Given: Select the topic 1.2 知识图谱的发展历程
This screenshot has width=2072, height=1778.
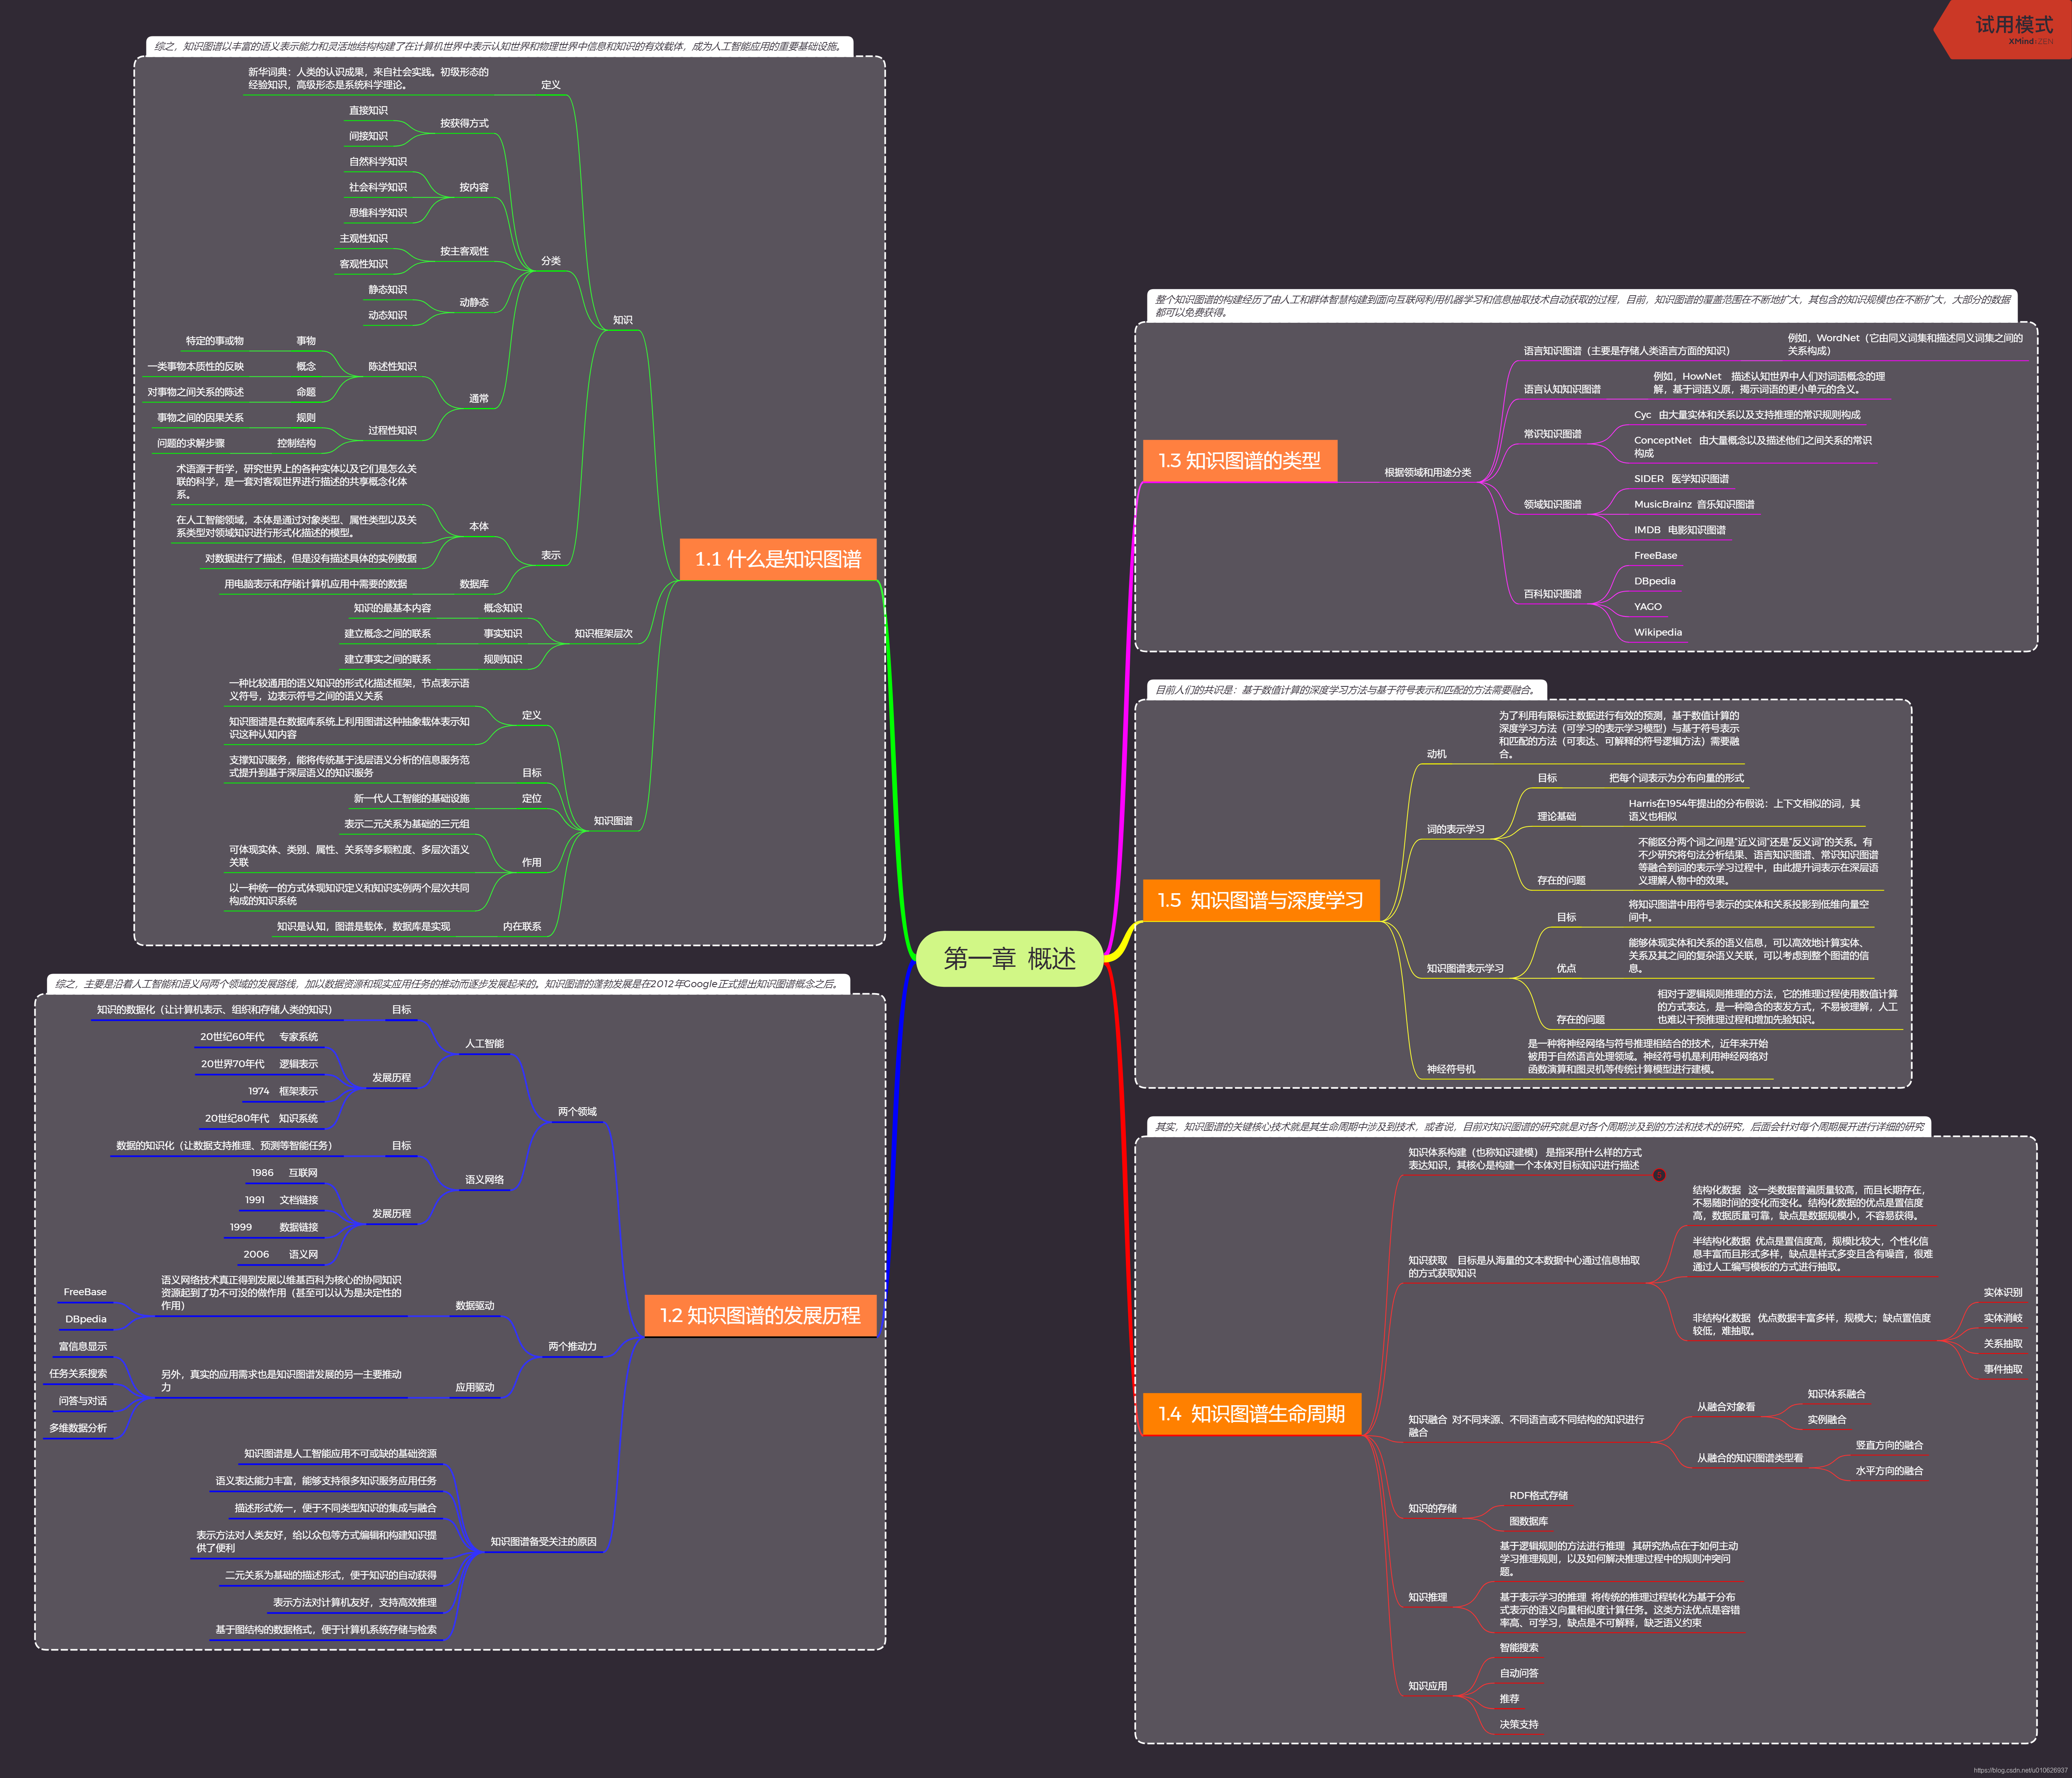Looking at the screenshot, I should (x=760, y=1315).
